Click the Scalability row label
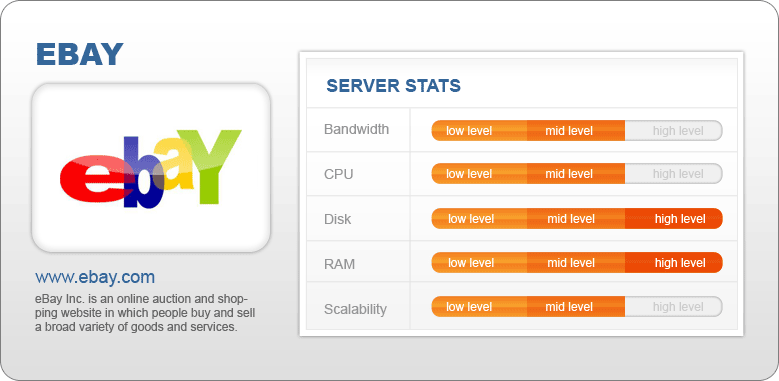The image size is (779, 381). point(355,309)
